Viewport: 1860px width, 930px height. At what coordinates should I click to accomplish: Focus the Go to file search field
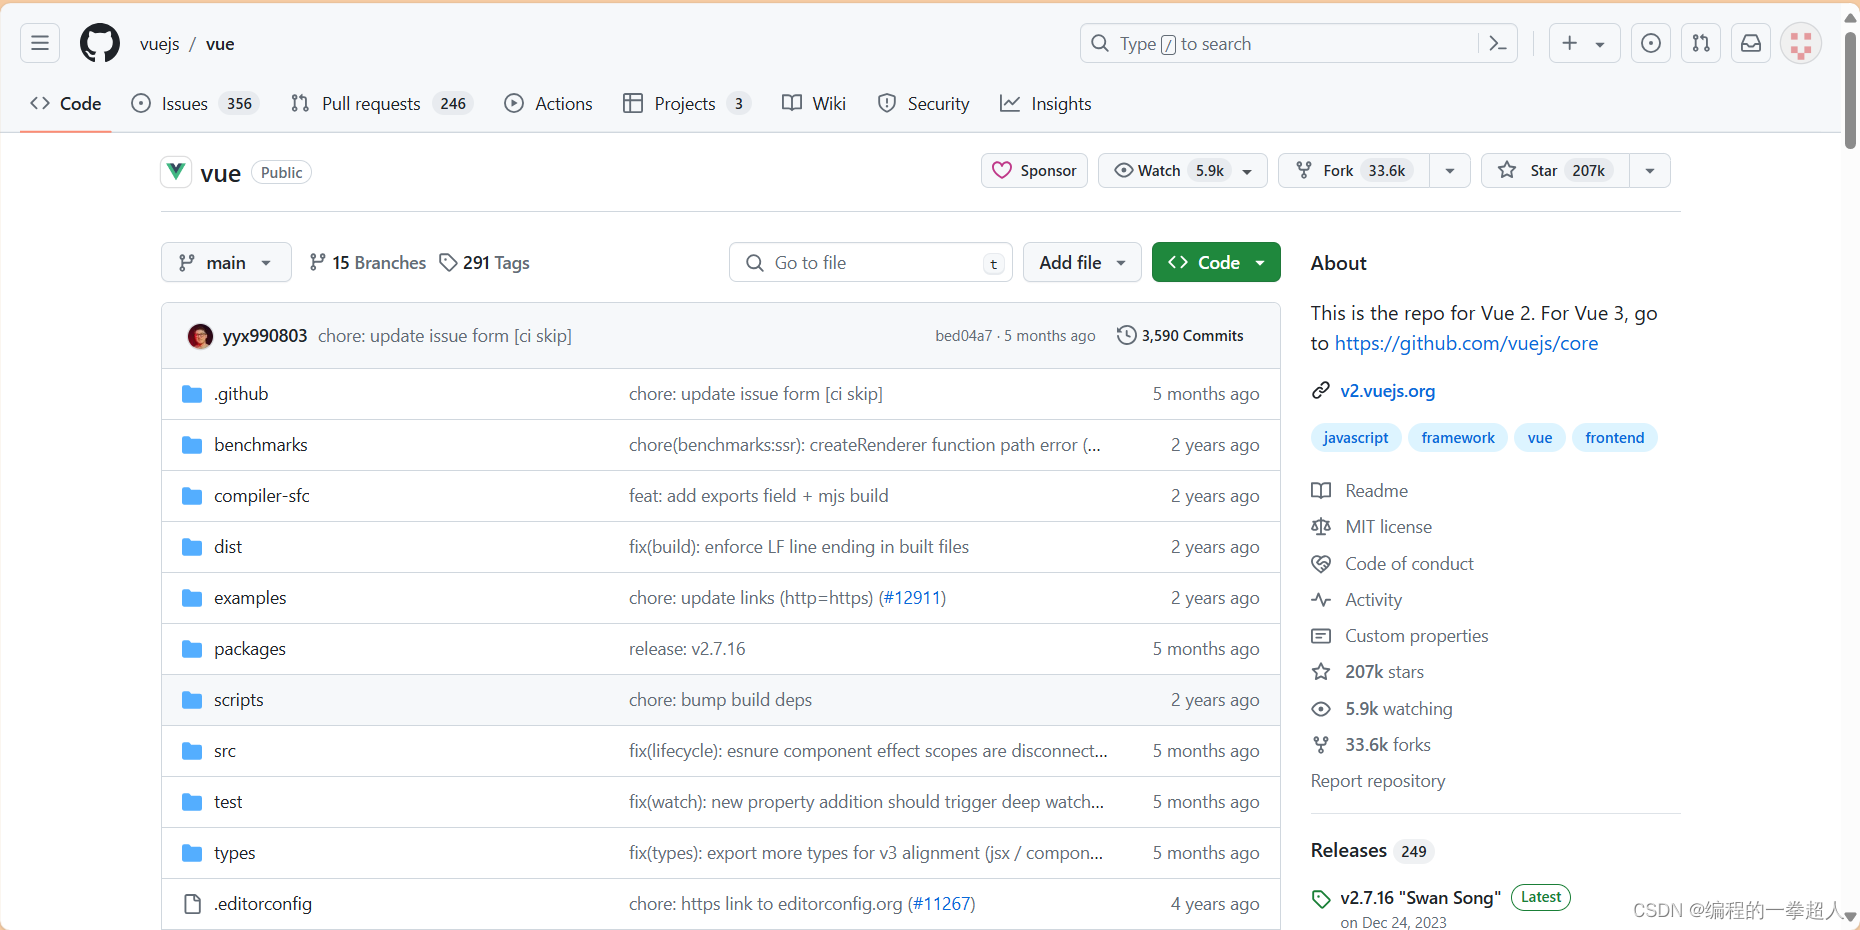click(x=871, y=262)
